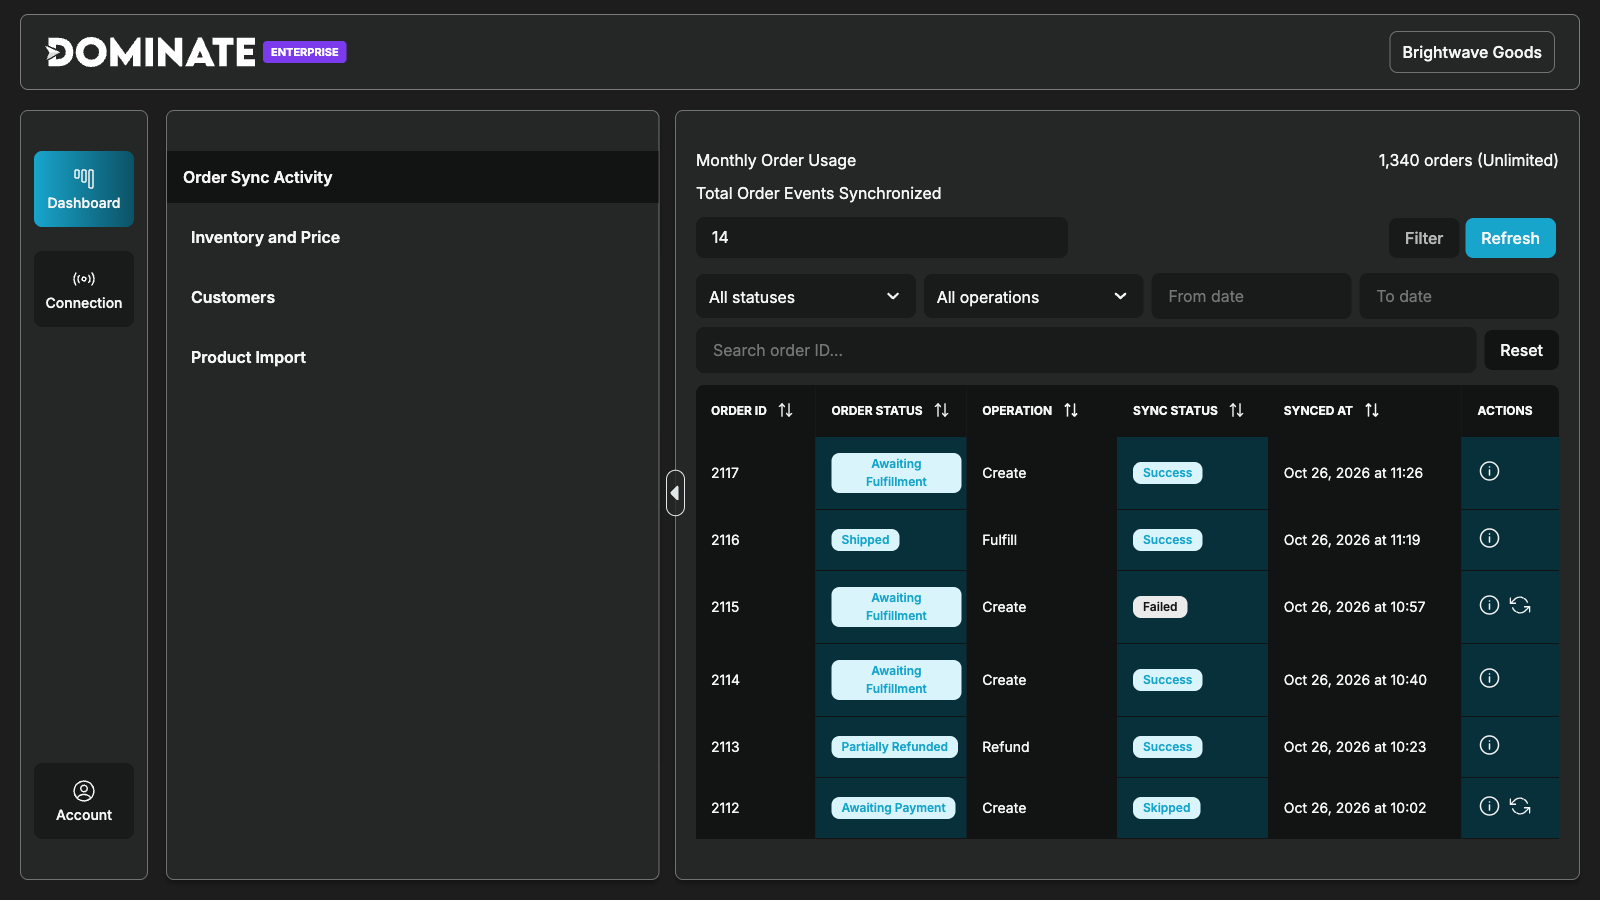1600x900 pixels.
Task: Click the Shipped status badge
Action: (865, 540)
